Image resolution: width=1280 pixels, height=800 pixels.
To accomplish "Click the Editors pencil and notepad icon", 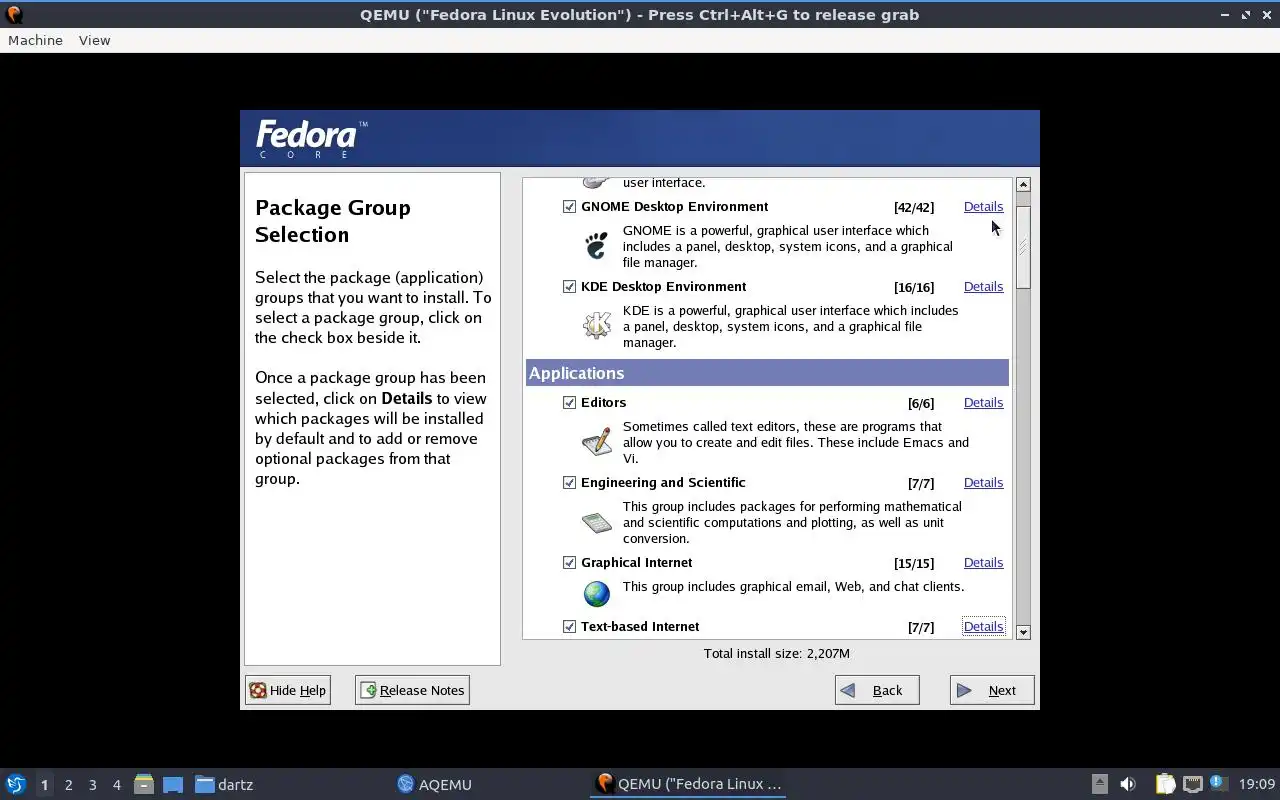I will [x=596, y=441].
